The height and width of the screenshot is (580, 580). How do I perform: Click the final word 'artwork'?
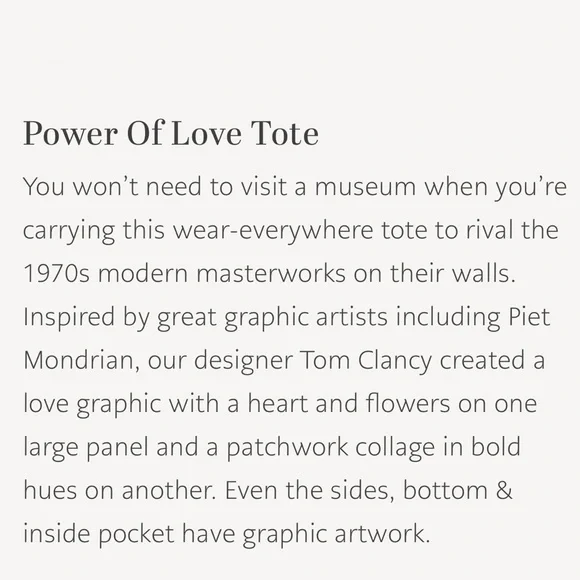click(x=382, y=535)
